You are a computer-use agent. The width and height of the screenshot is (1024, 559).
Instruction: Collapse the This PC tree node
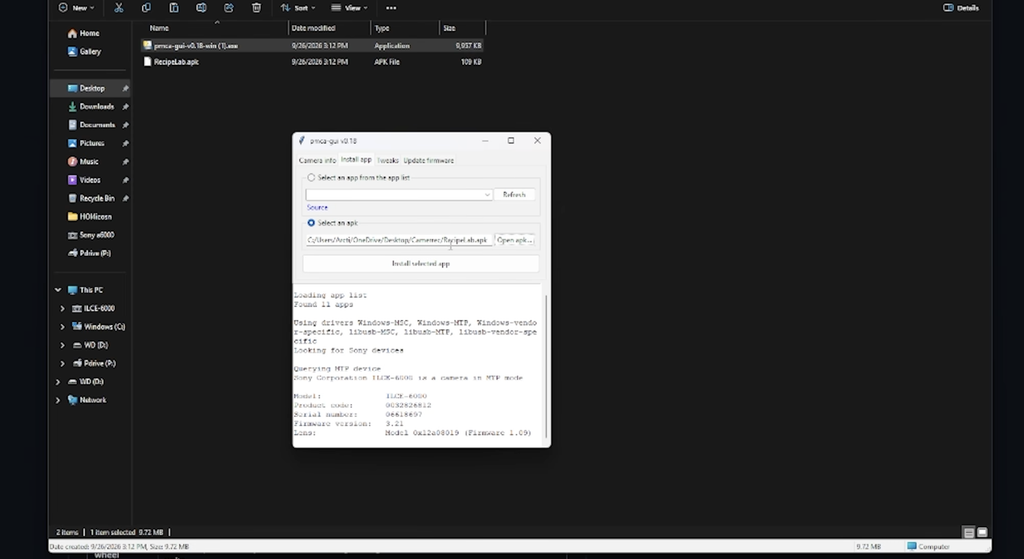(x=58, y=290)
